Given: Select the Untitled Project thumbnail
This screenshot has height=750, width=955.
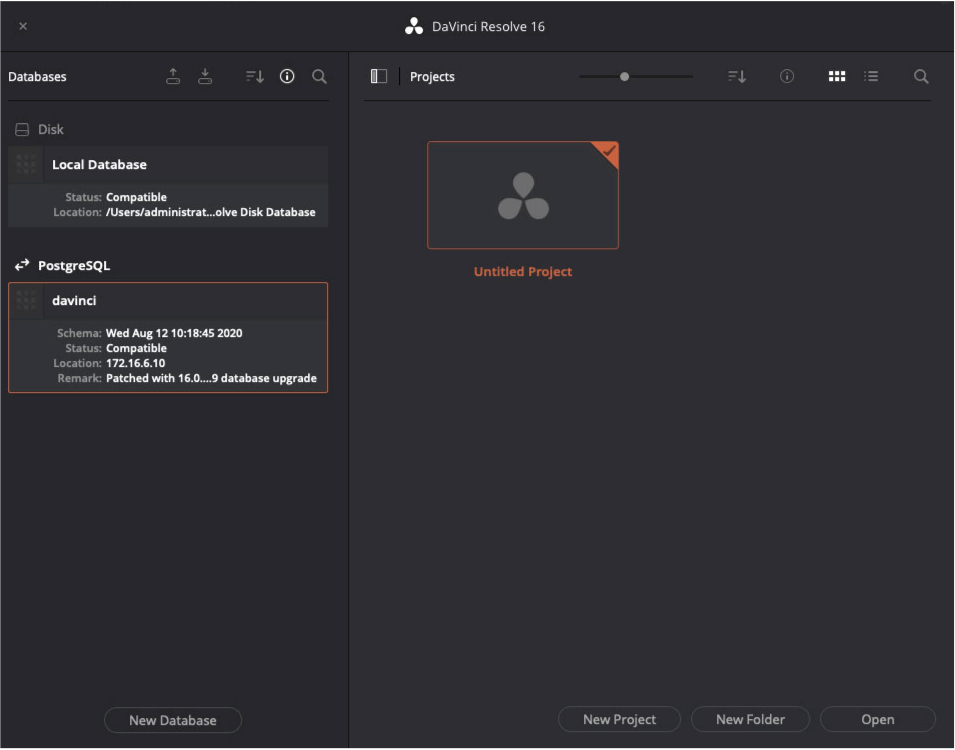Looking at the screenshot, I should click(x=523, y=195).
